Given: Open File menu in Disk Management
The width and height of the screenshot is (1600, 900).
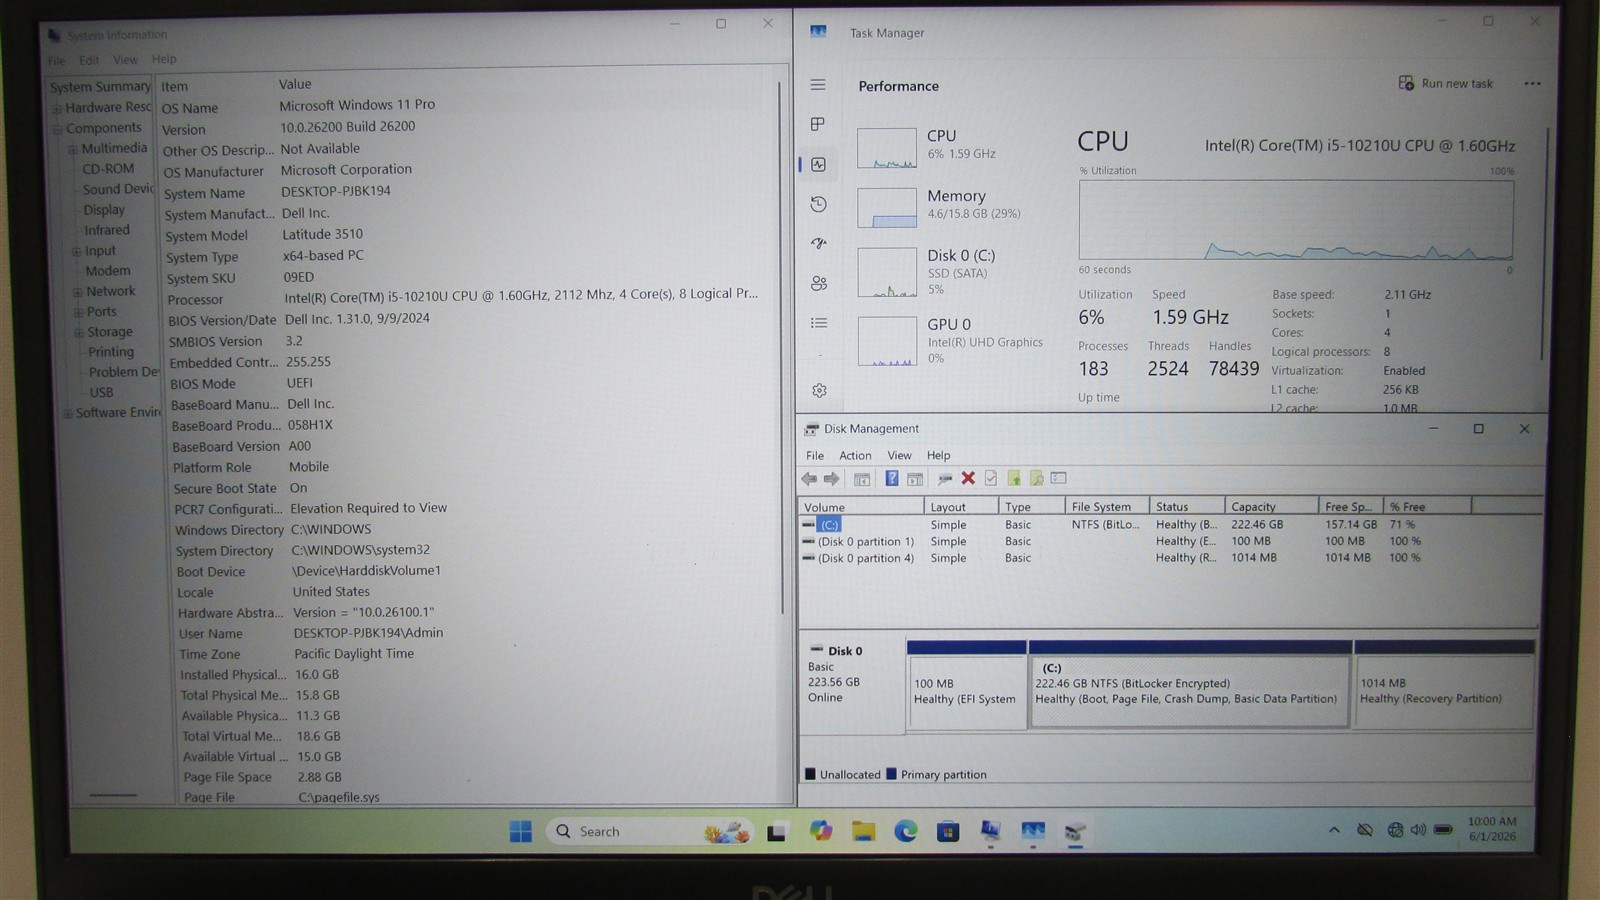Looking at the screenshot, I should 815,455.
